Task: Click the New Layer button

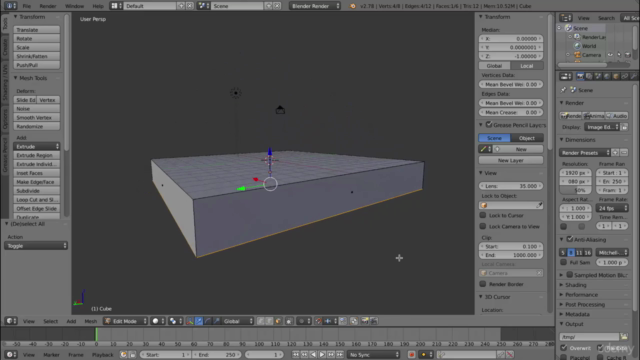Action: click(511, 160)
